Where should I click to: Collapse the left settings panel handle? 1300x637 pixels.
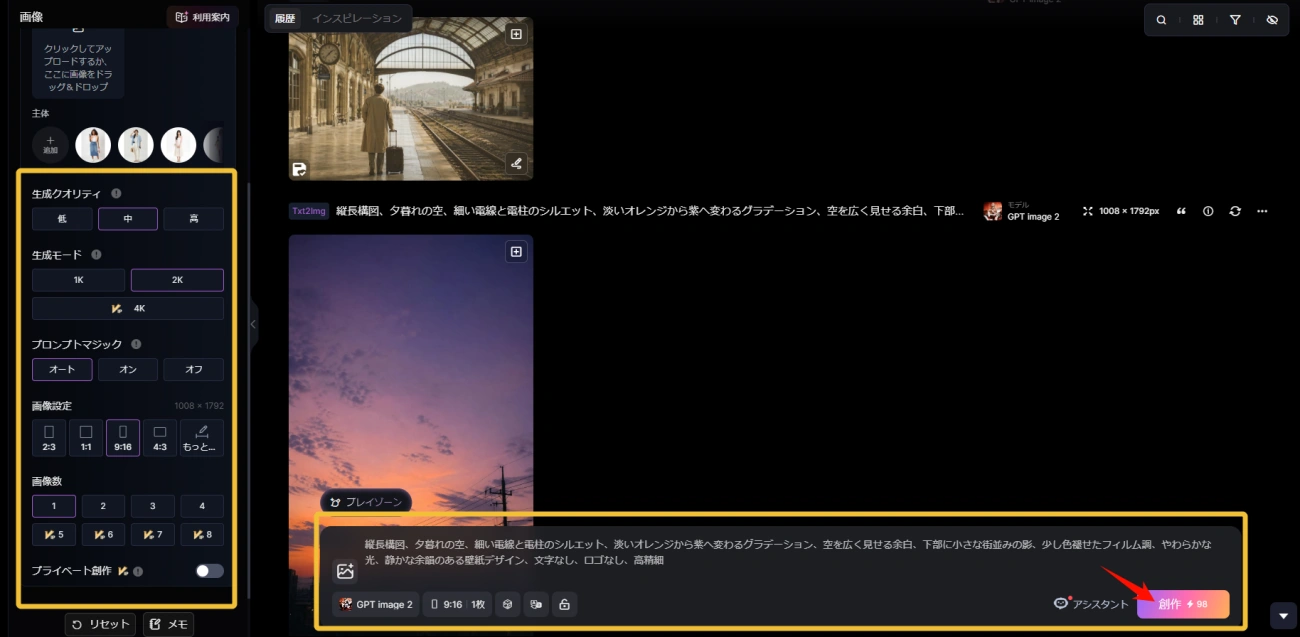tap(253, 325)
